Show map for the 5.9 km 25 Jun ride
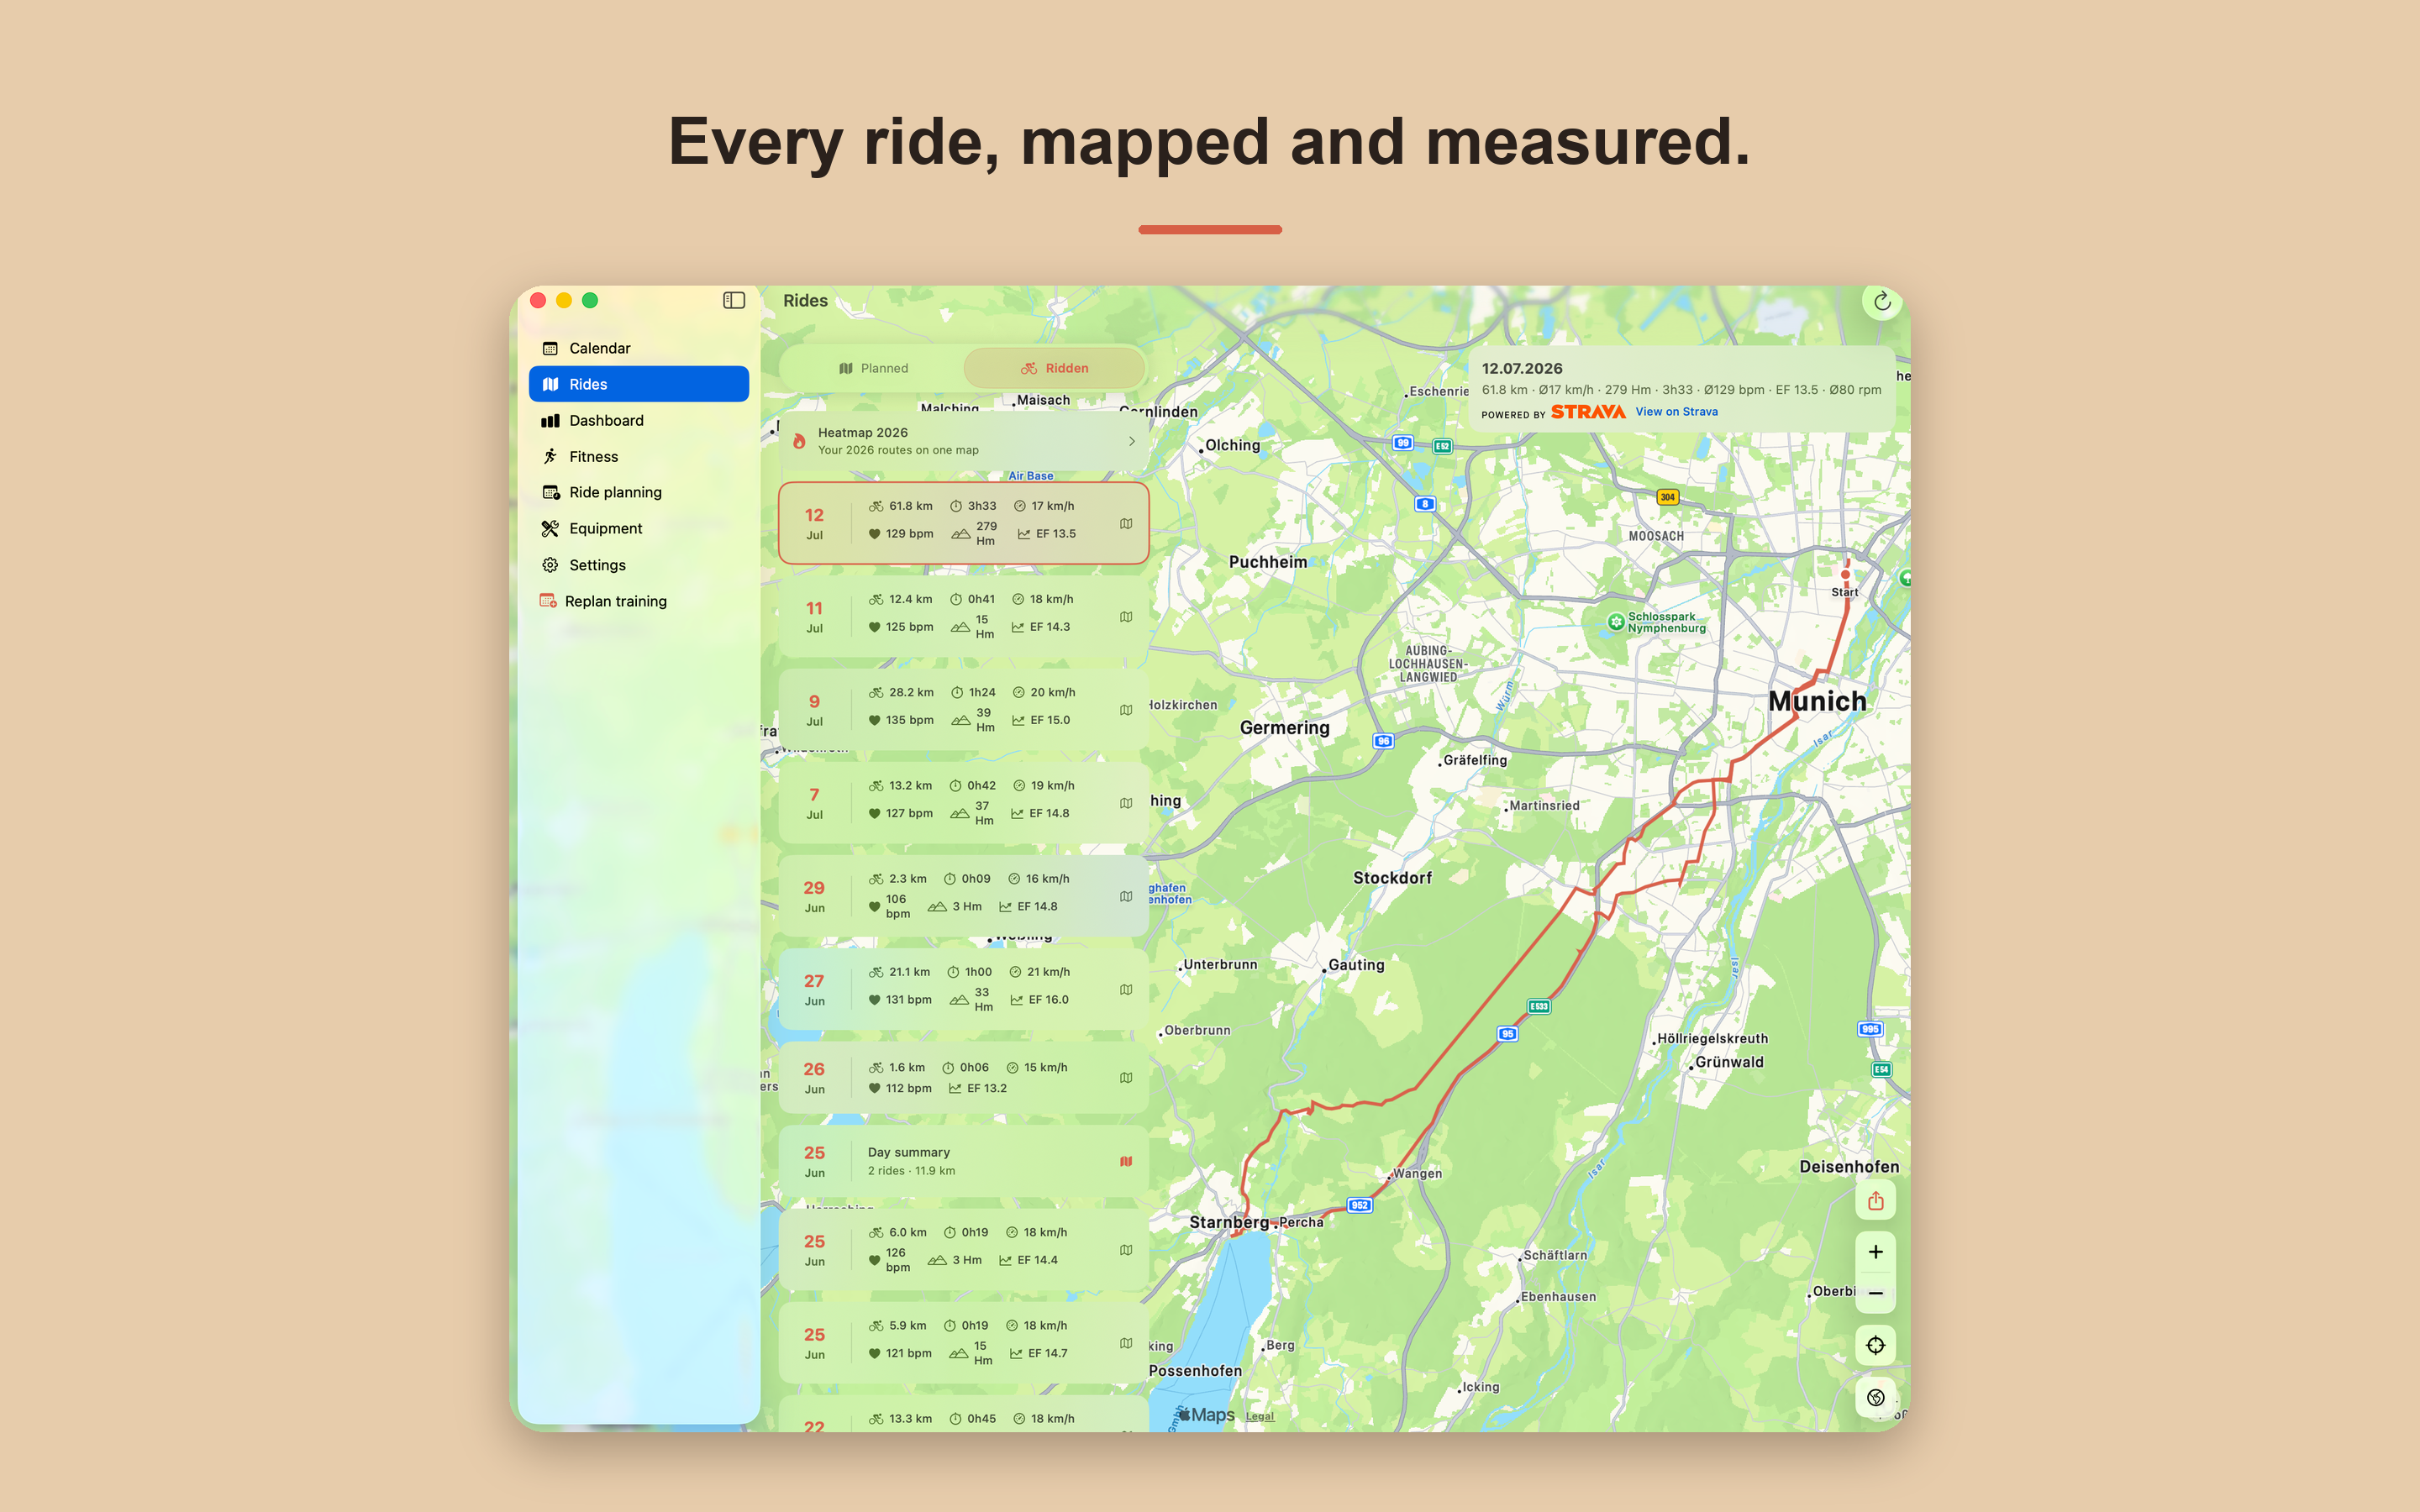The image size is (2420, 1512). (1126, 1342)
